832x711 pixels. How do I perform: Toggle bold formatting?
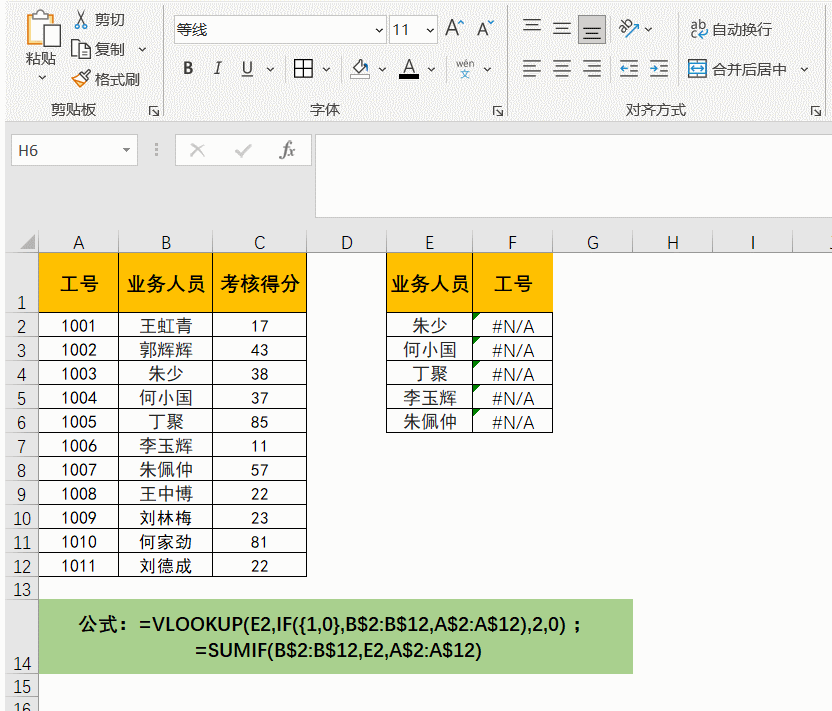click(x=187, y=68)
